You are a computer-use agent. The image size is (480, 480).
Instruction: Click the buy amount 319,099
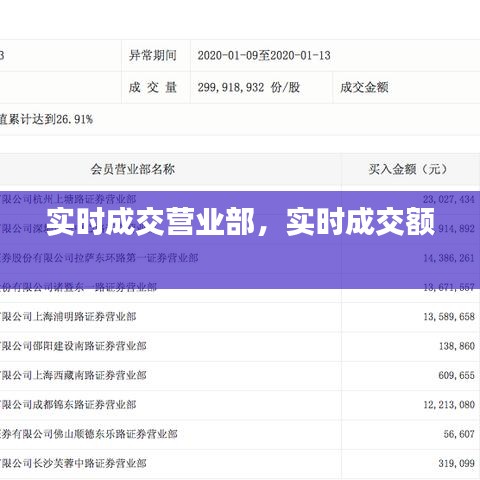click(456, 463)
